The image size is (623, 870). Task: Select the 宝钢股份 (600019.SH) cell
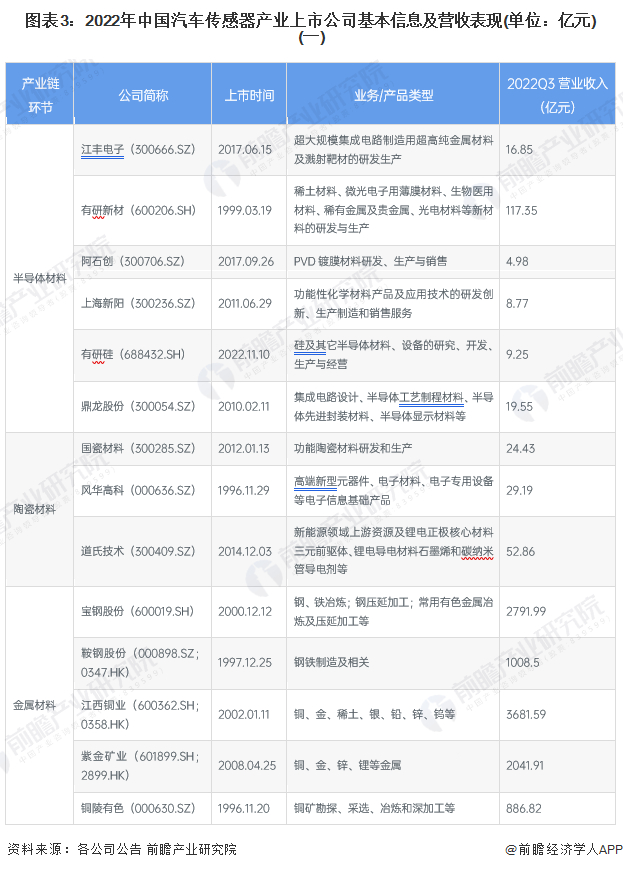[x=143, y=612]
